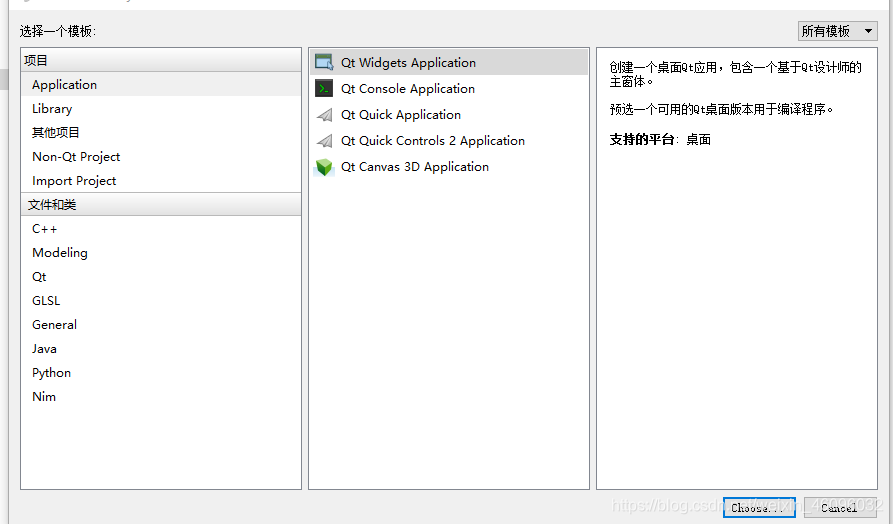The width and height of the screenshot is (893, 524).
Task: Click the green Qt Canvas 3D cube icon
Action: coord(324,167)
